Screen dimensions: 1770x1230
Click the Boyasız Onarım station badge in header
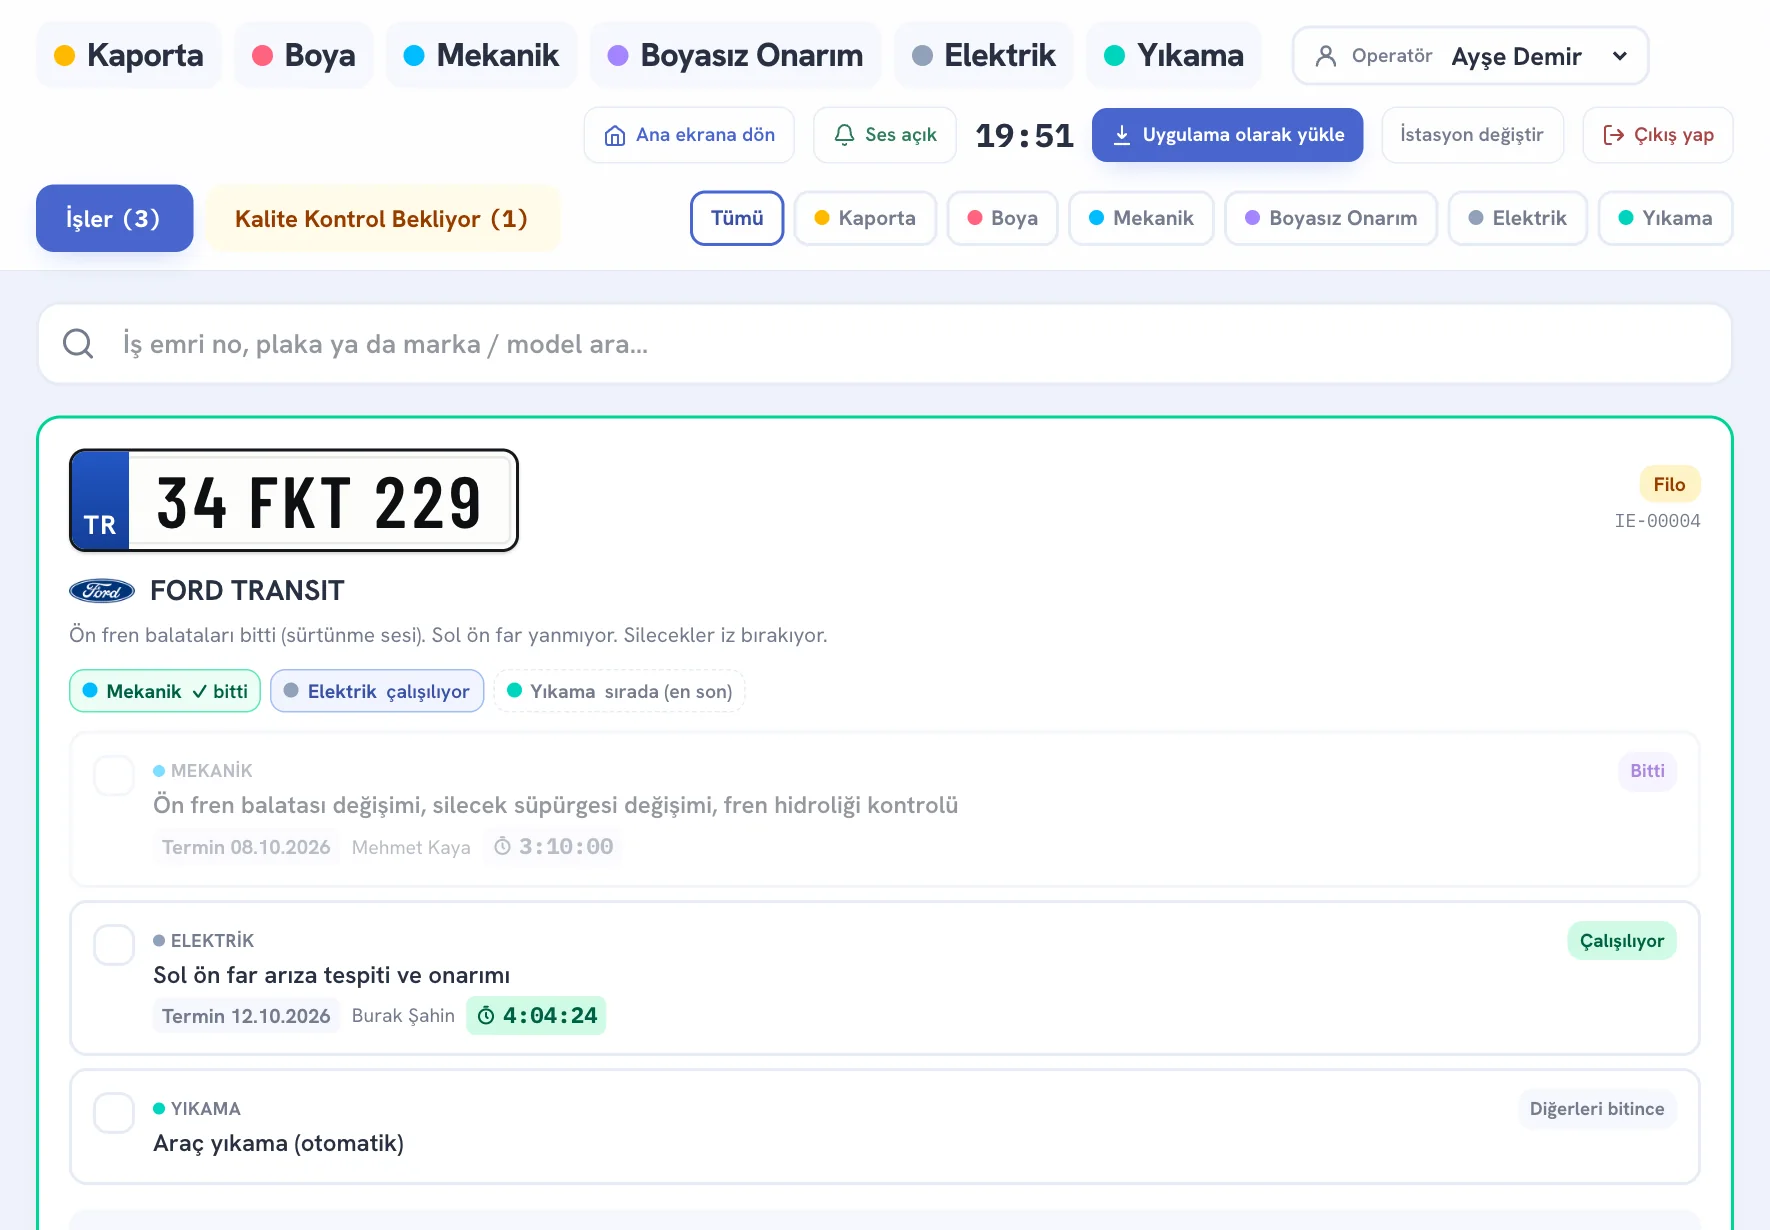735,55
